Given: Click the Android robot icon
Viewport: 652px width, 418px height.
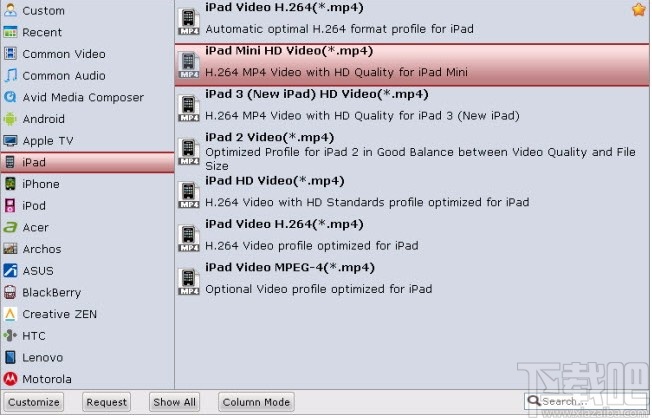Looking at the screenshot, I should [10, 119].
